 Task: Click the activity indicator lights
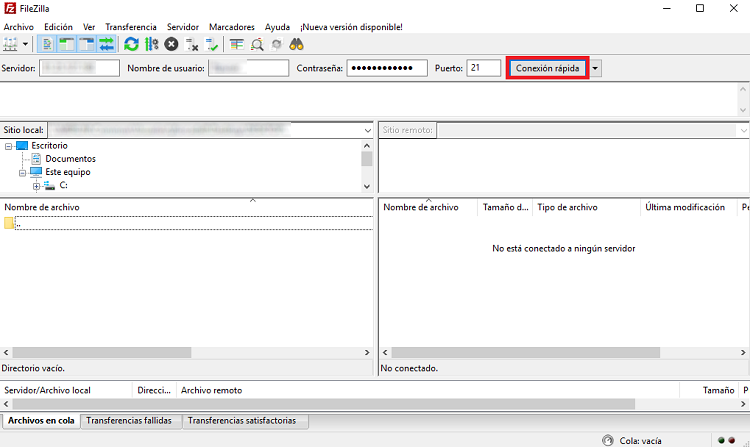[x=726, y=440]
